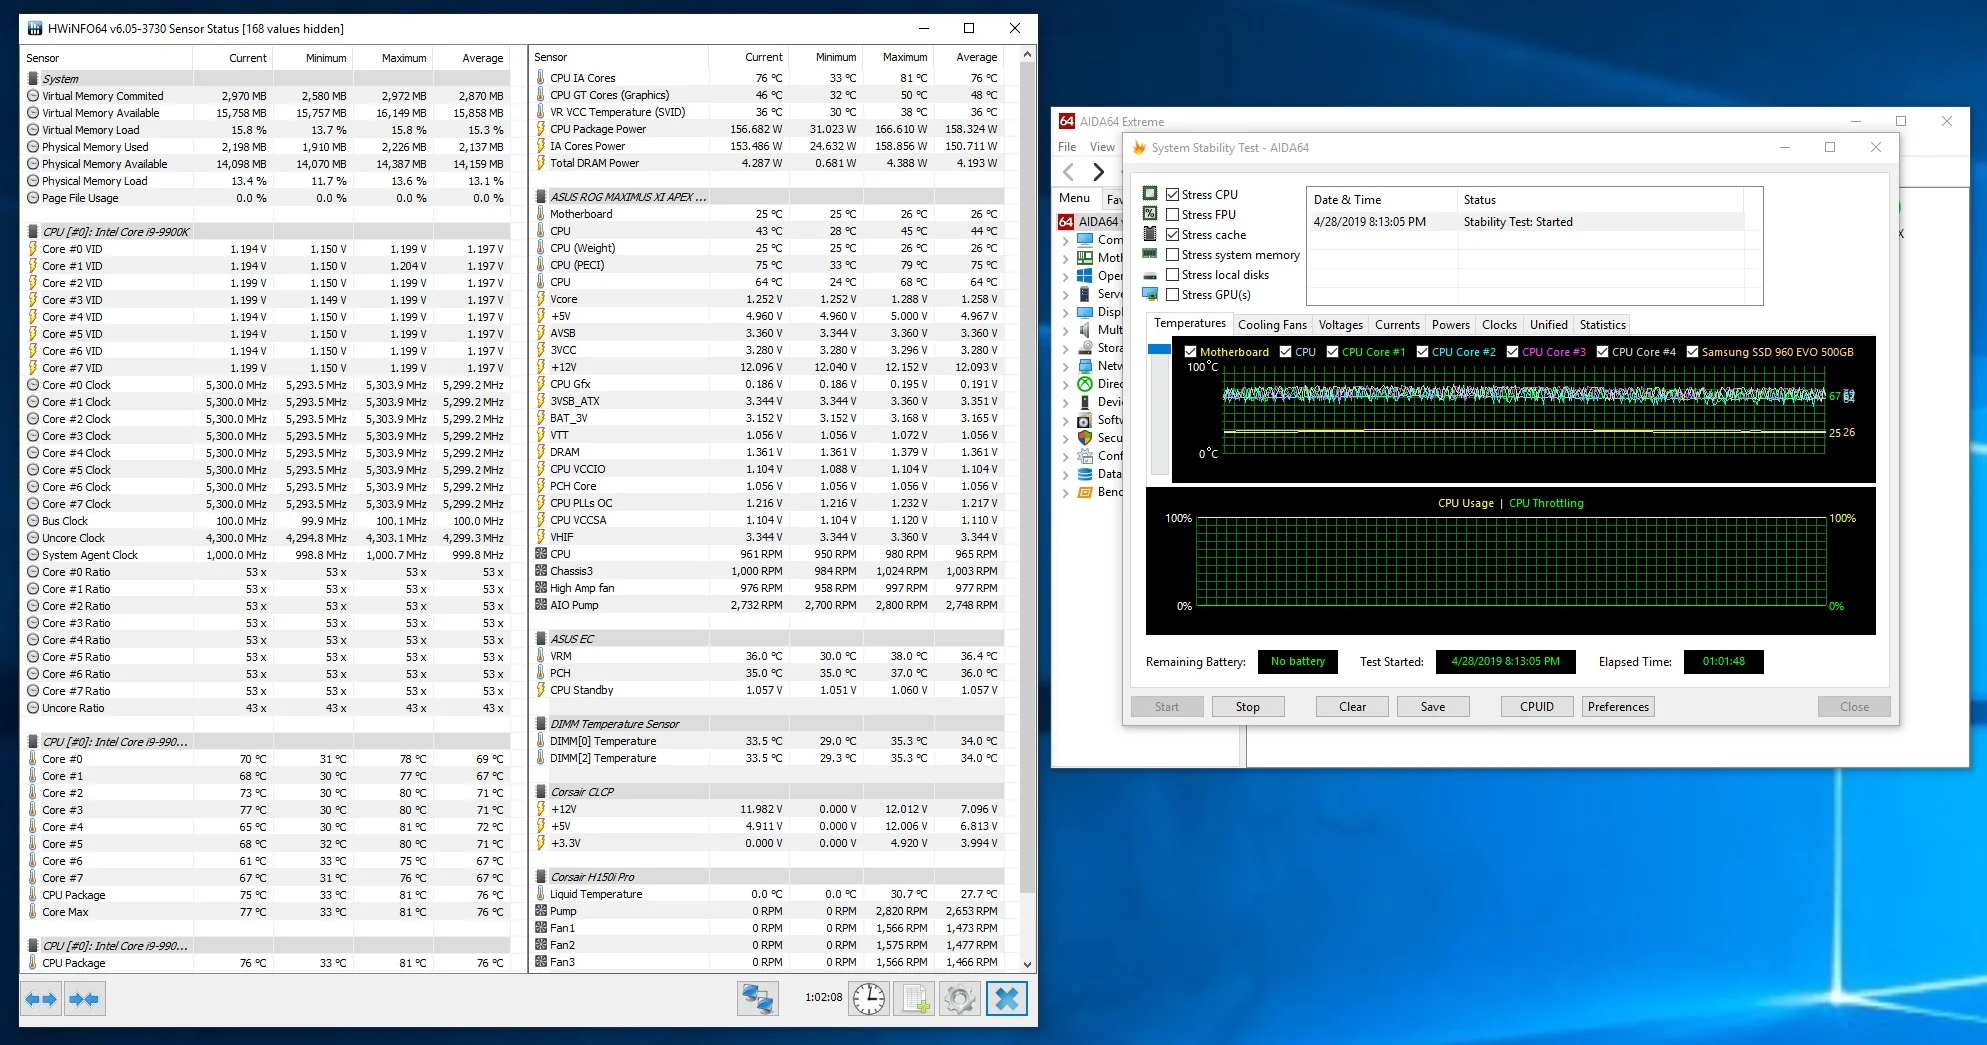The width and height of the screenshot is (1987, 1045).
Task: Click the HWiNFO reset clock icon
Action: coord(869,998)
